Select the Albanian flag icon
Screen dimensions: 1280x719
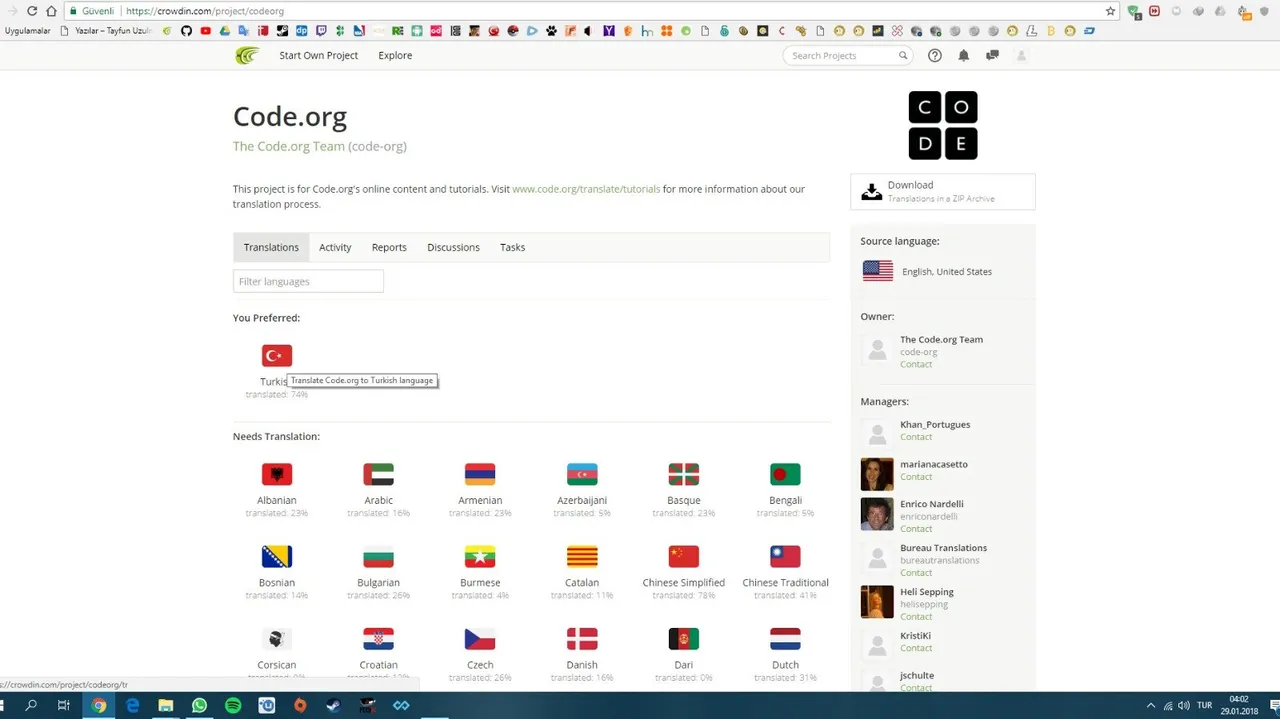tap(277, 474)
